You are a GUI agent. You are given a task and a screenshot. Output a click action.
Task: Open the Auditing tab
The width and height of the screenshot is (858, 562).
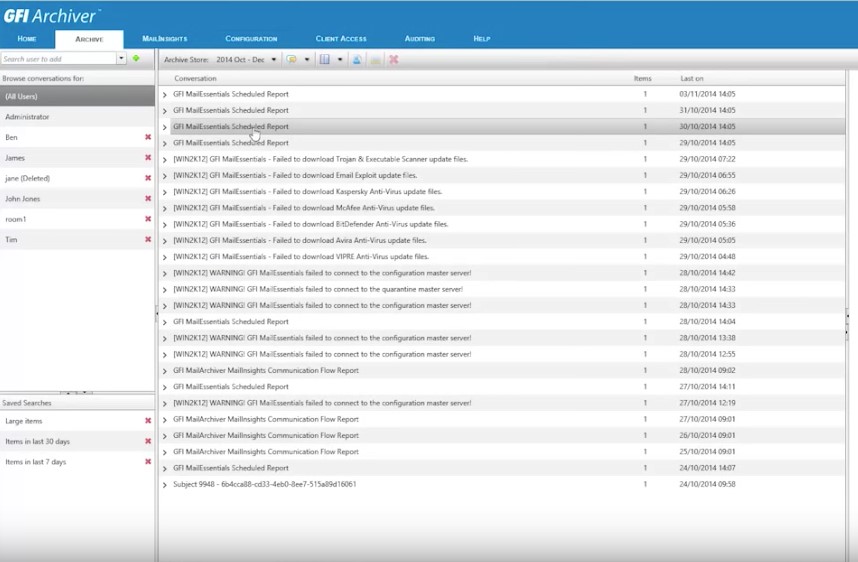420,39
